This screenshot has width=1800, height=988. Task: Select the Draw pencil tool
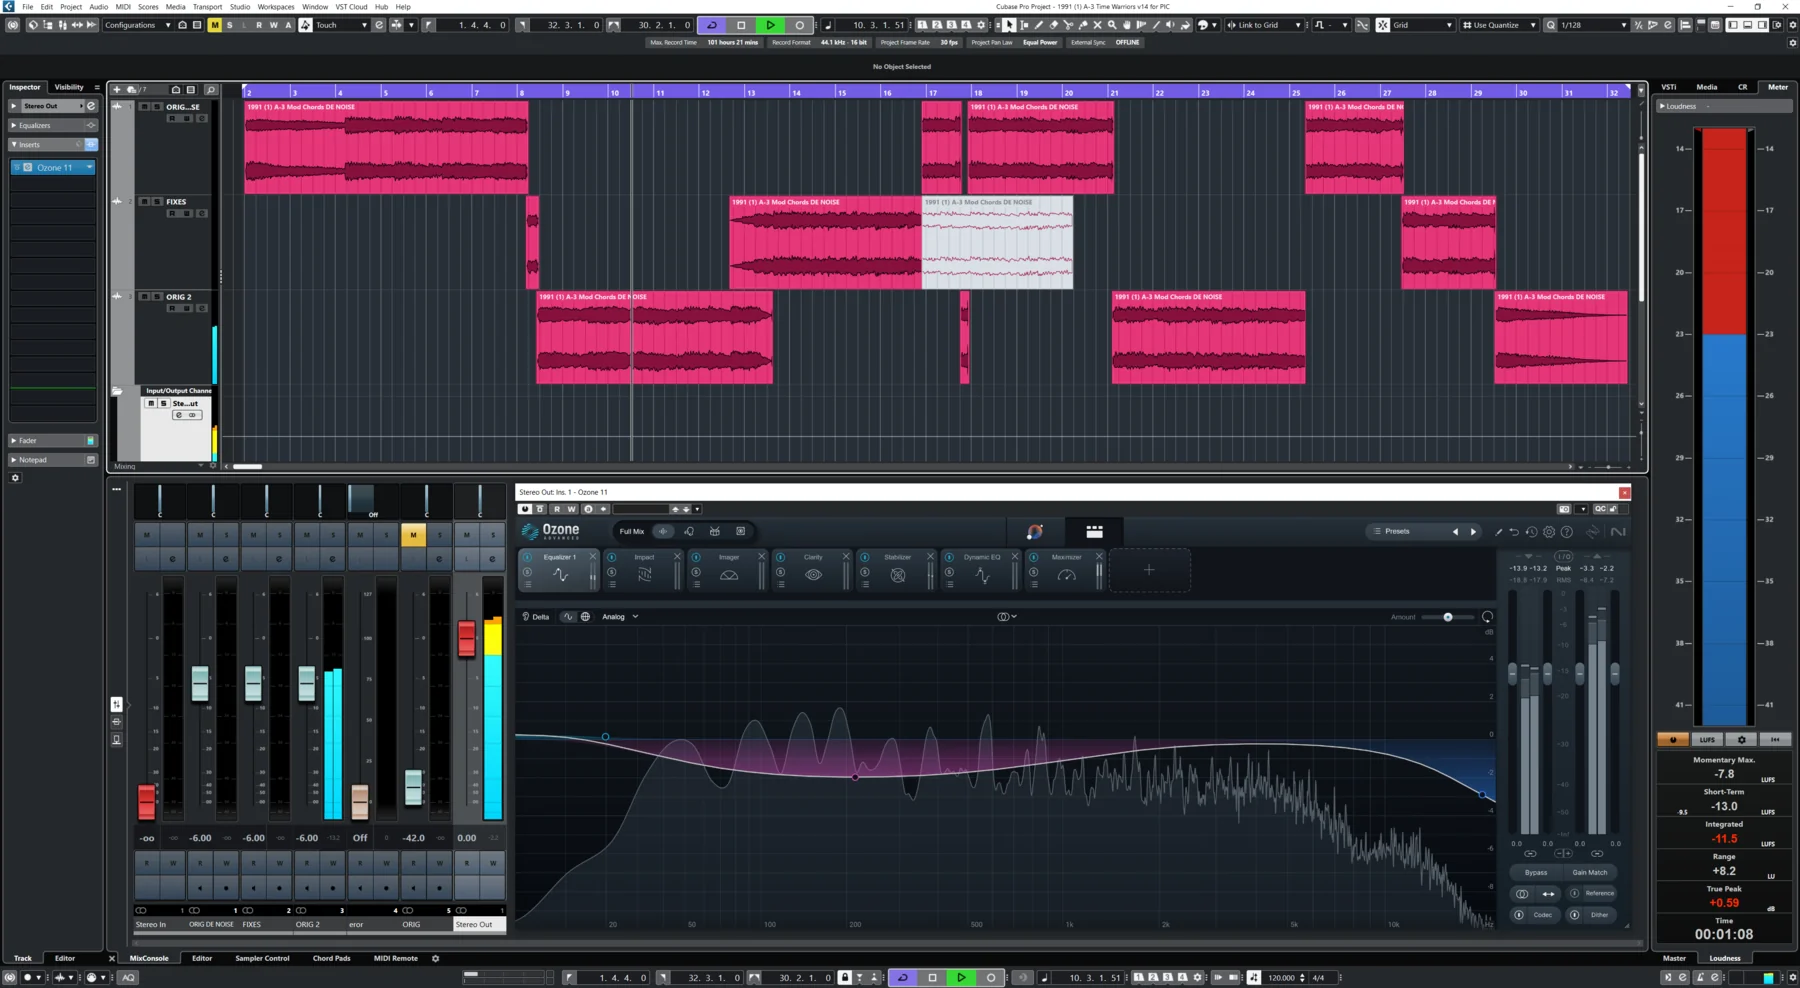1039,25
